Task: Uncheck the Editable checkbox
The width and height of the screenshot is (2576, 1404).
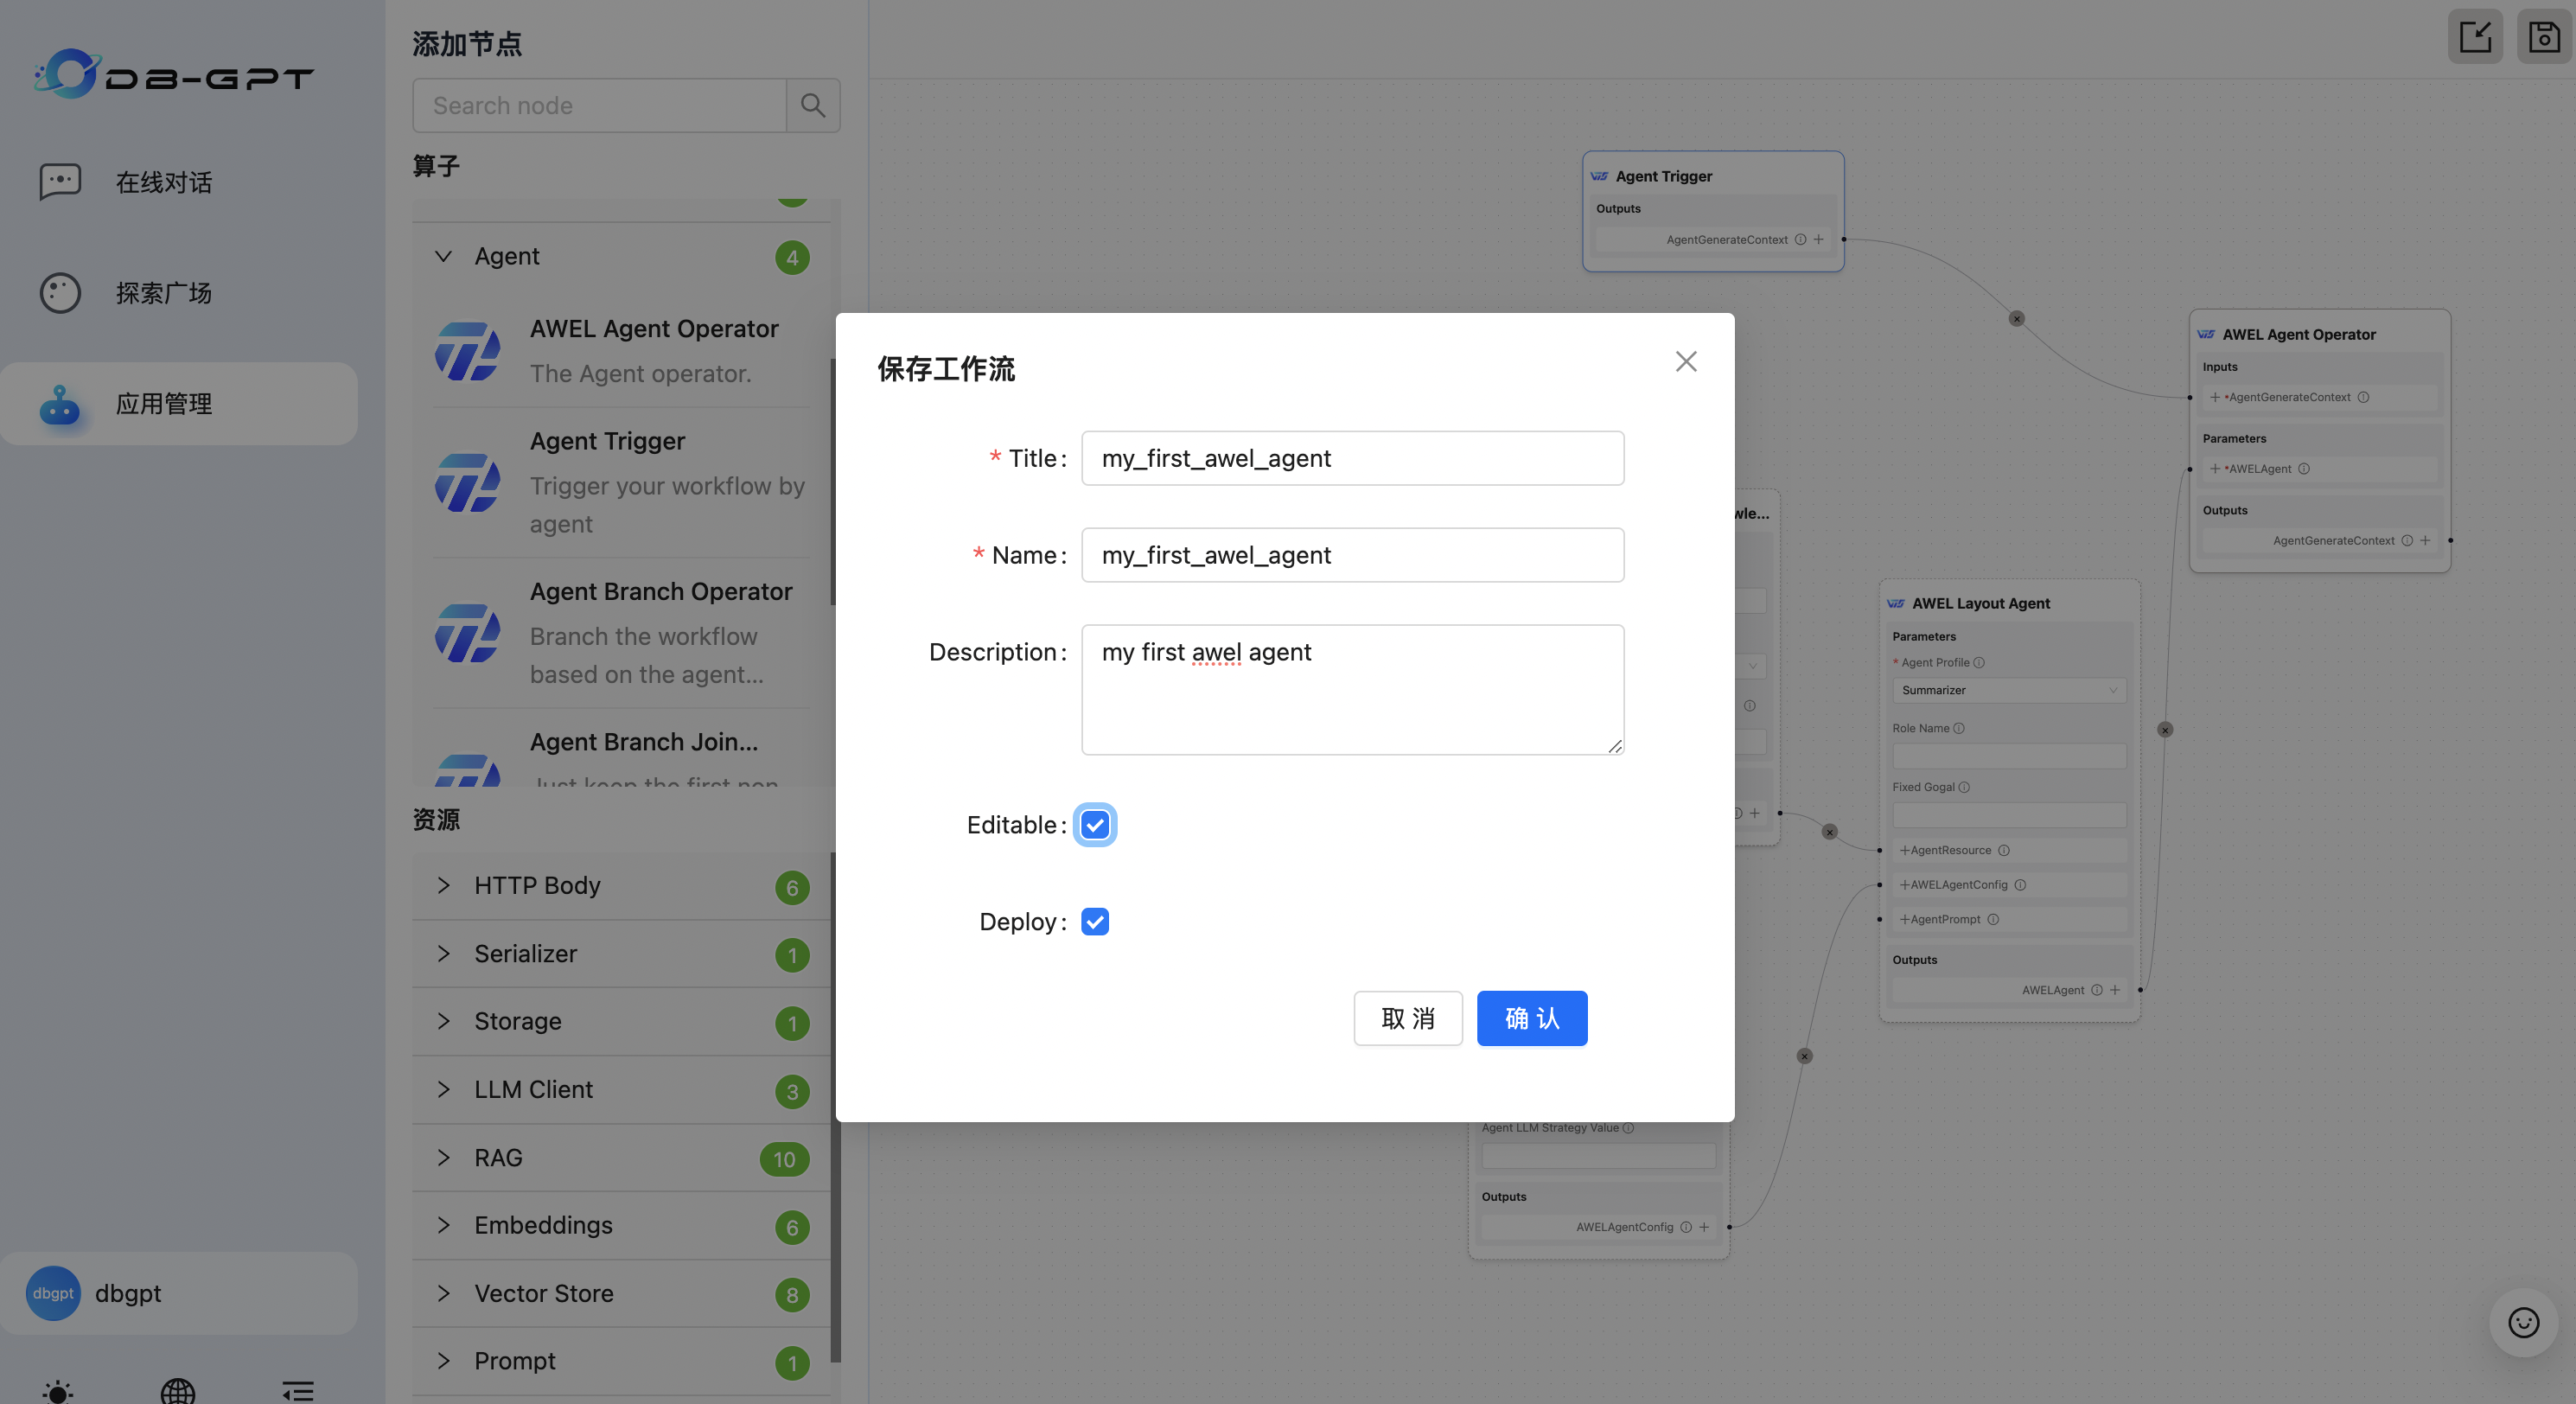Action: coord(1095,825)
